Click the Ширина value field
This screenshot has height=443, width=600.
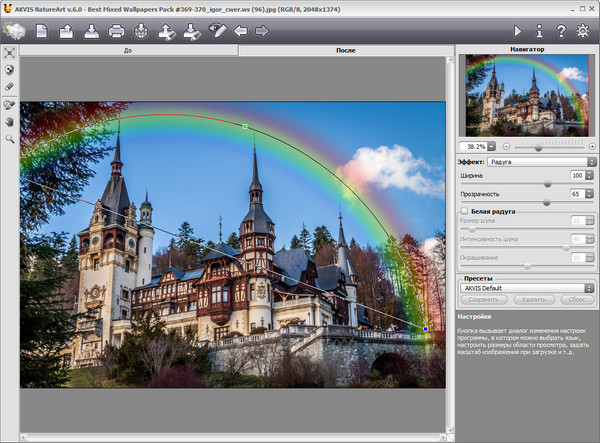click(576, 175)
